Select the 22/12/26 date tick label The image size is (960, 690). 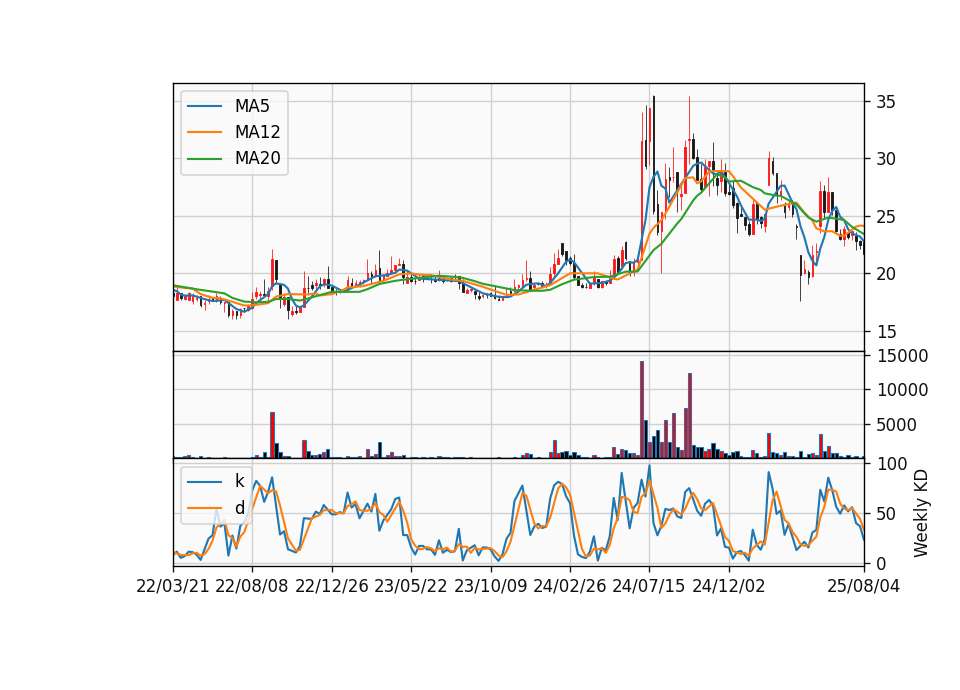[x=332, y=586]
